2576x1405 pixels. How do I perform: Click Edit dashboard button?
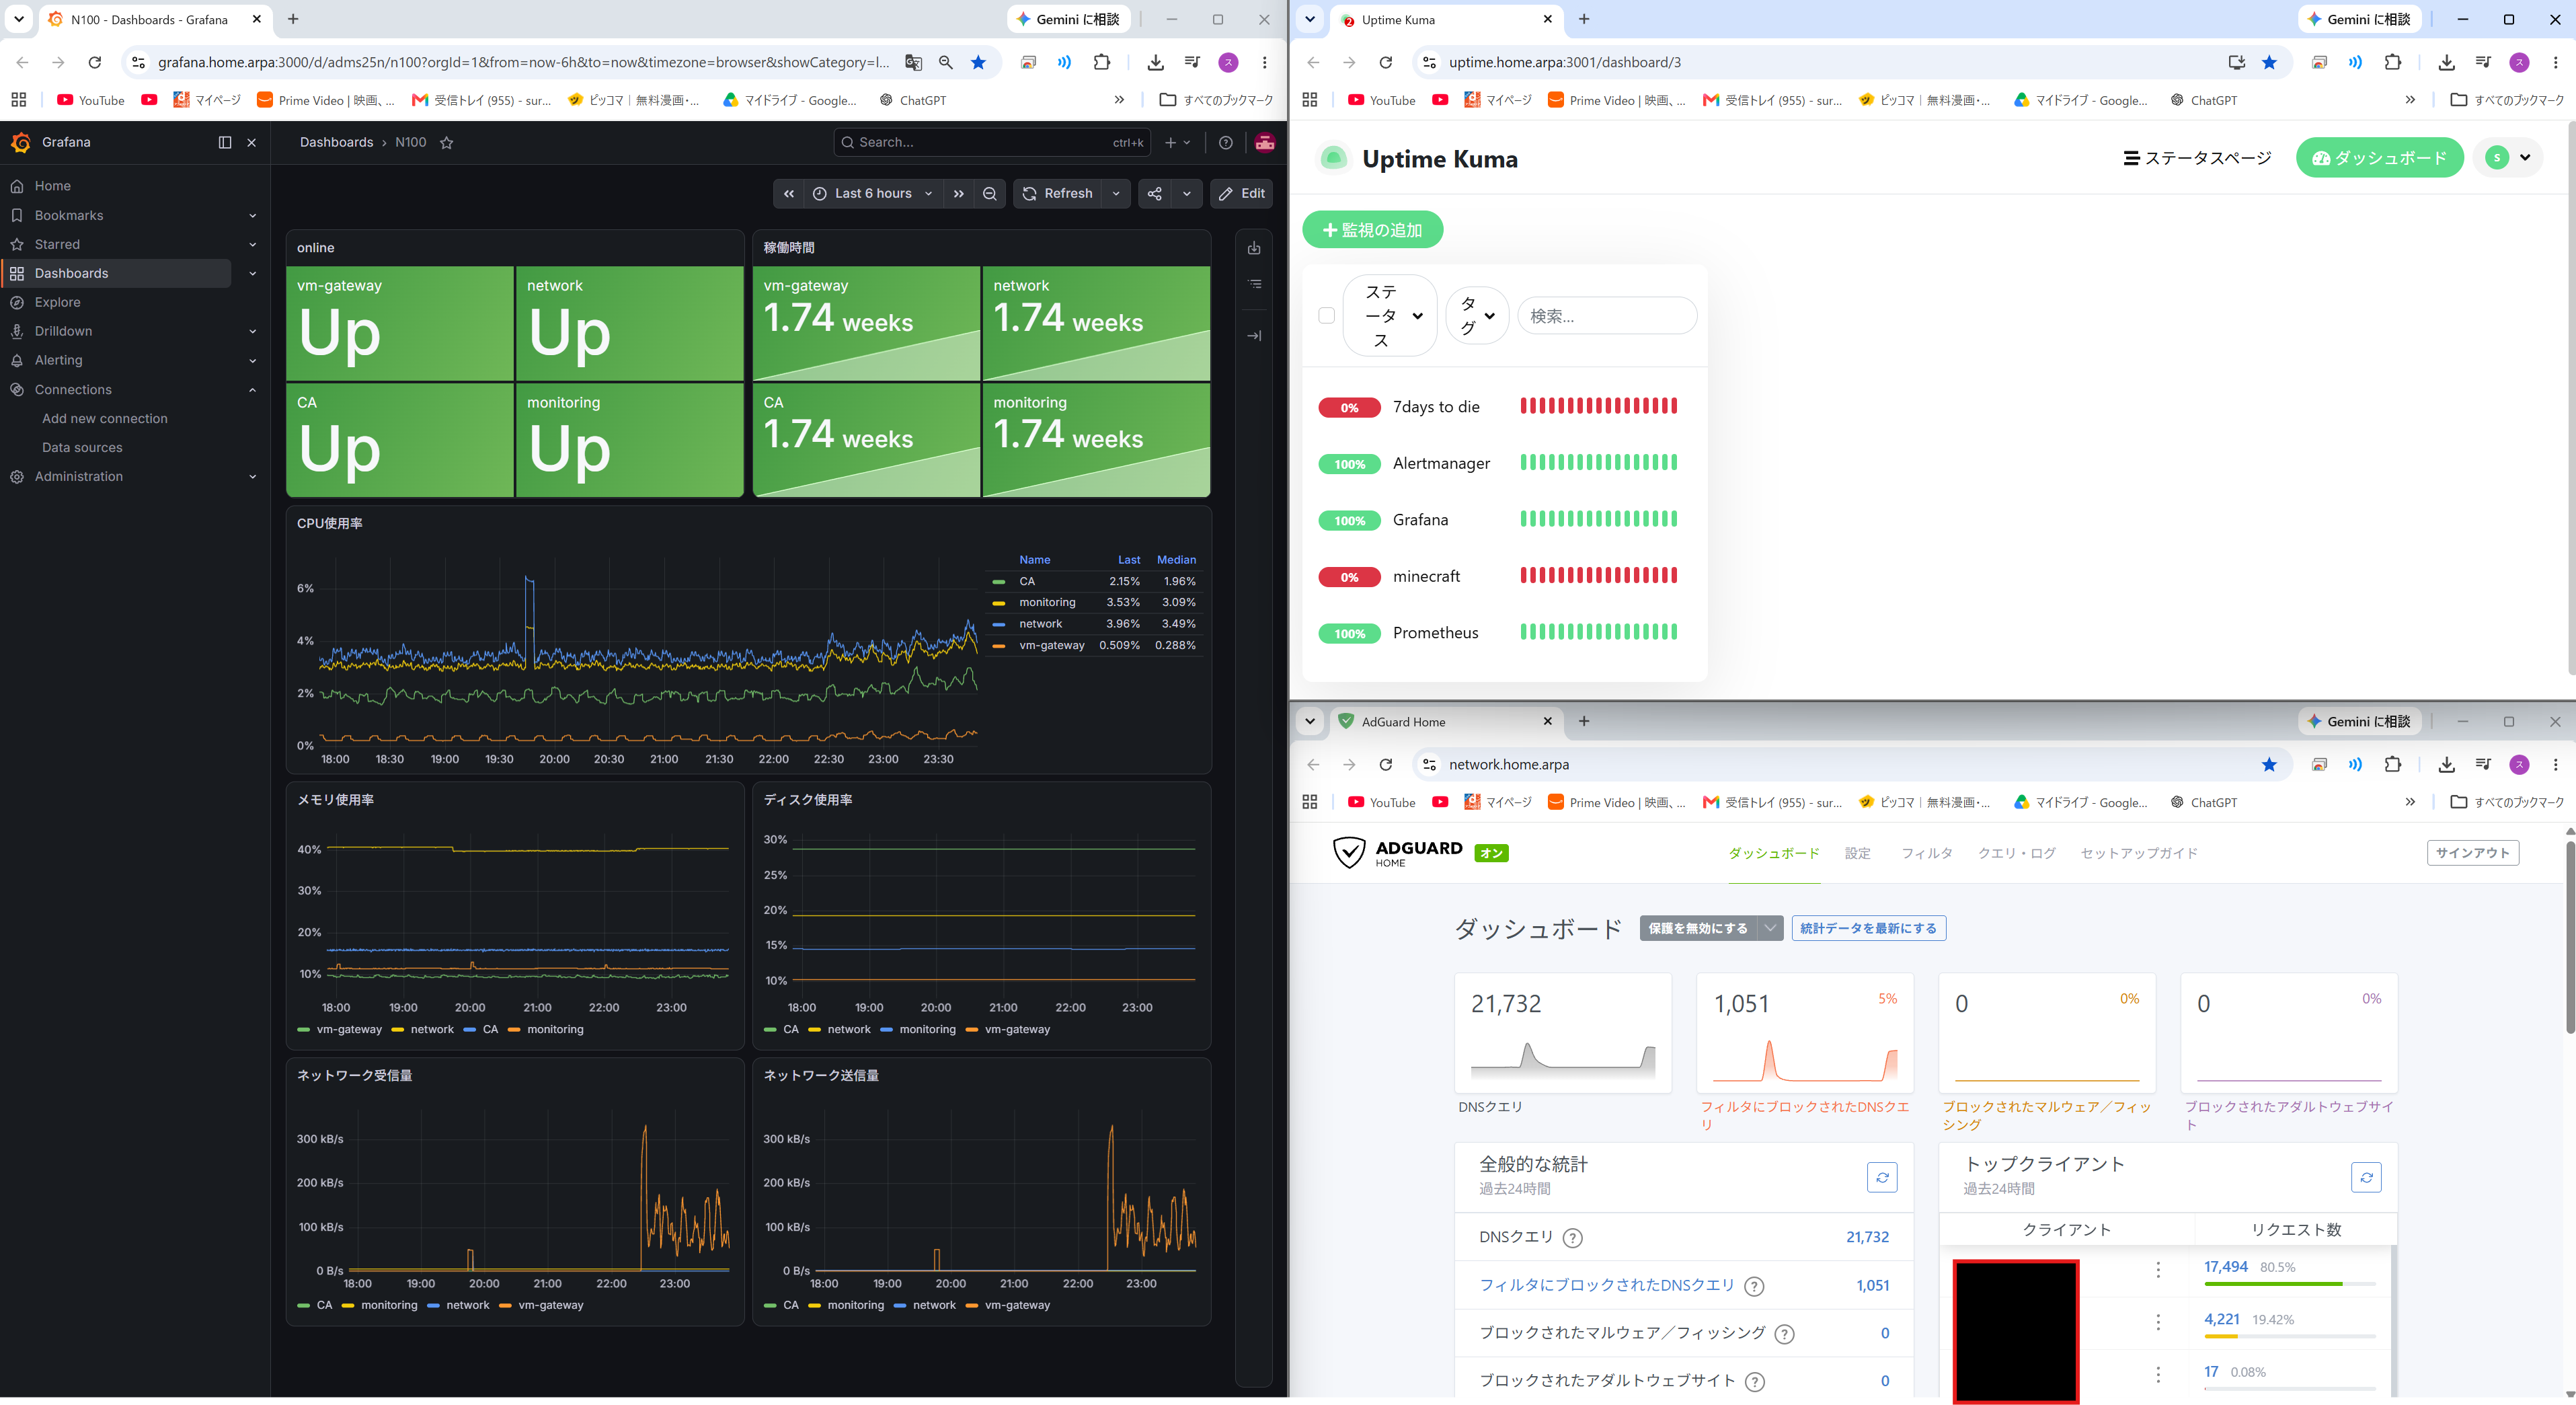1242,194
